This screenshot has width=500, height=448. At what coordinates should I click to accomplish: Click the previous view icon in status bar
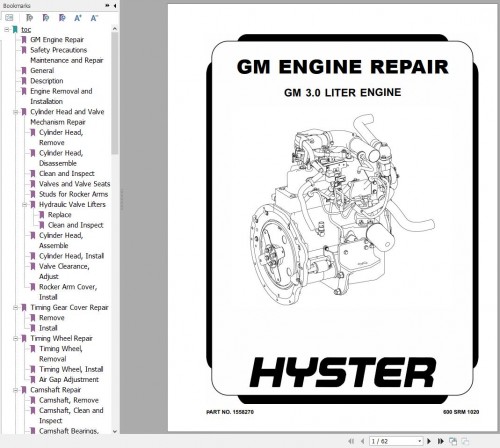pyautogui.click(x=453, y=441)
